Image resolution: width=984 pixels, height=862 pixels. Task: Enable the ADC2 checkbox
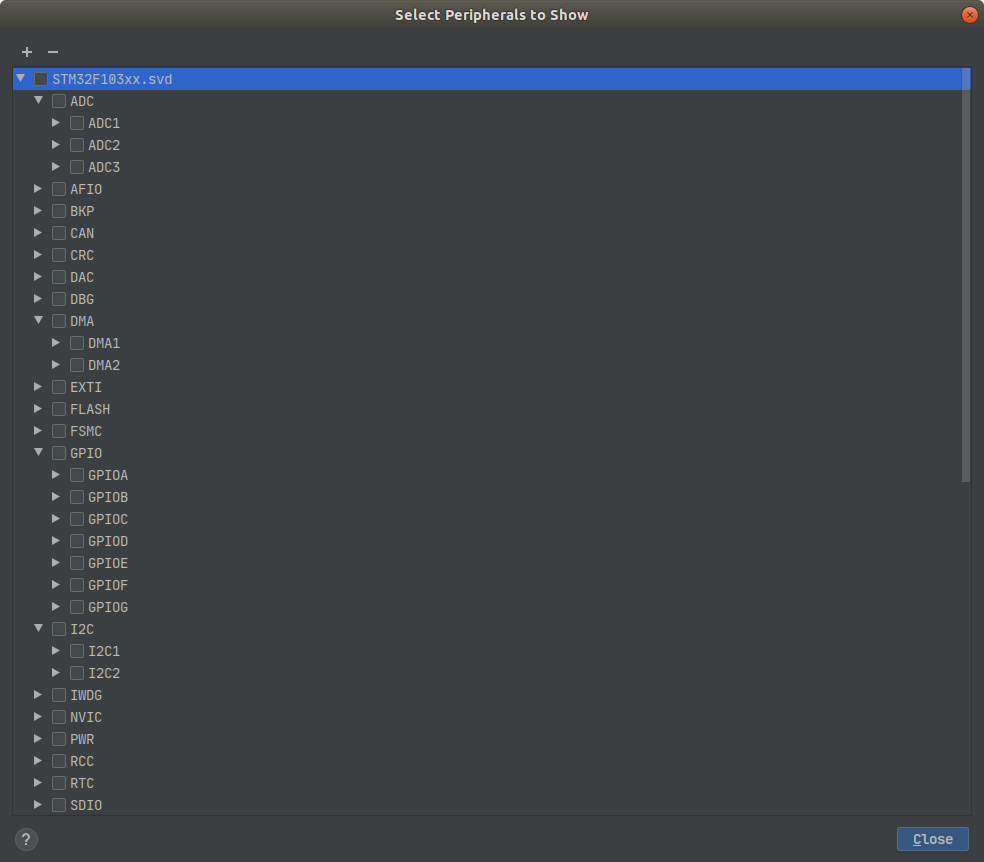pos(77,145)
